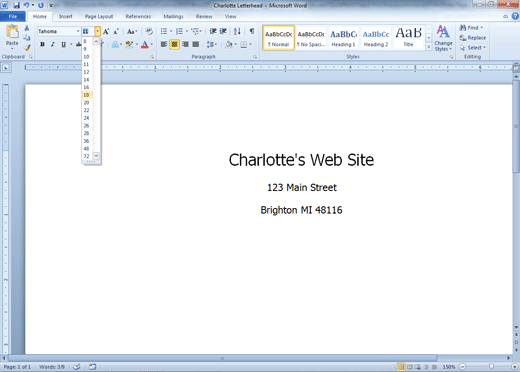This screenshot has height=372, width=520.
Task: Switch to Print Layout view
Action: click(401, 367)
